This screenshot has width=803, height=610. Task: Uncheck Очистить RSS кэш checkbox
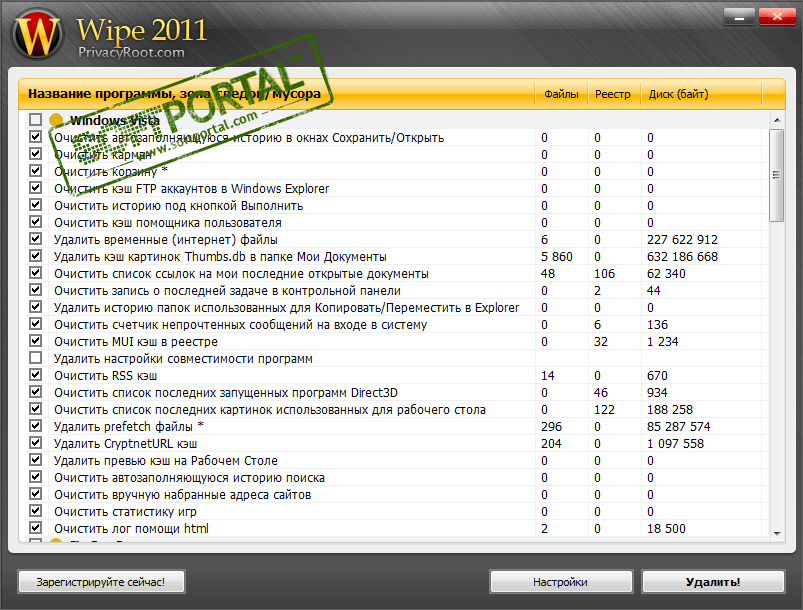(35, 375)
